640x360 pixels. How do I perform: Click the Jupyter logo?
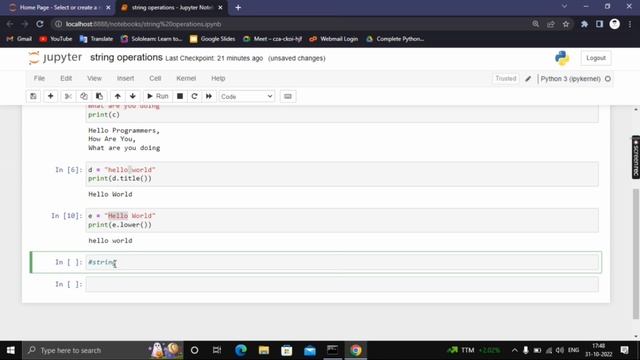(55, 58)
